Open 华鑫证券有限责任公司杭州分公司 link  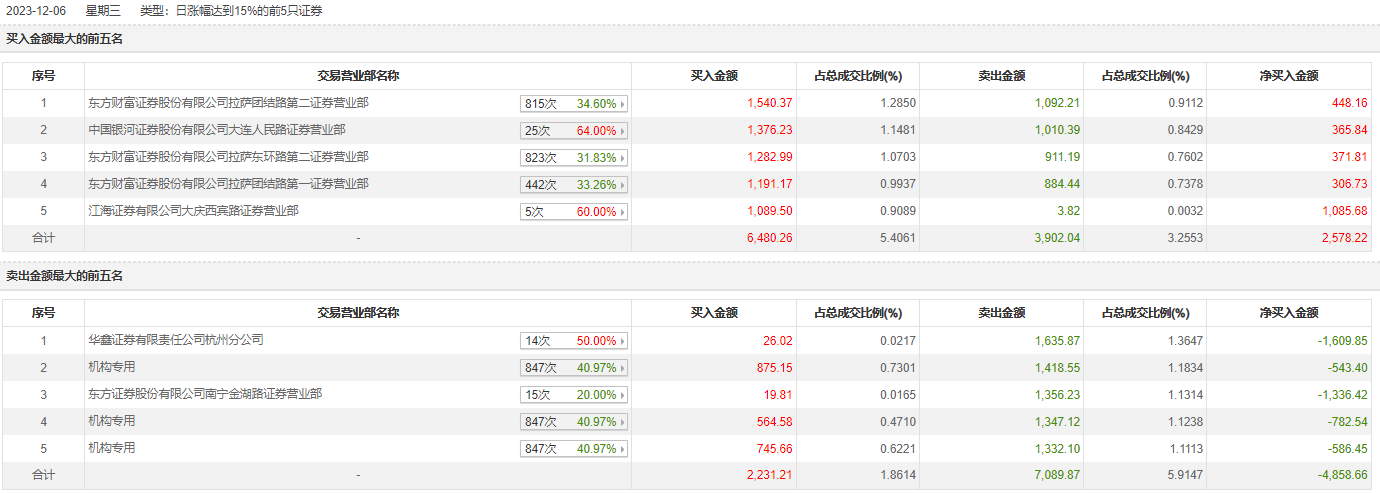coord(176,340)
